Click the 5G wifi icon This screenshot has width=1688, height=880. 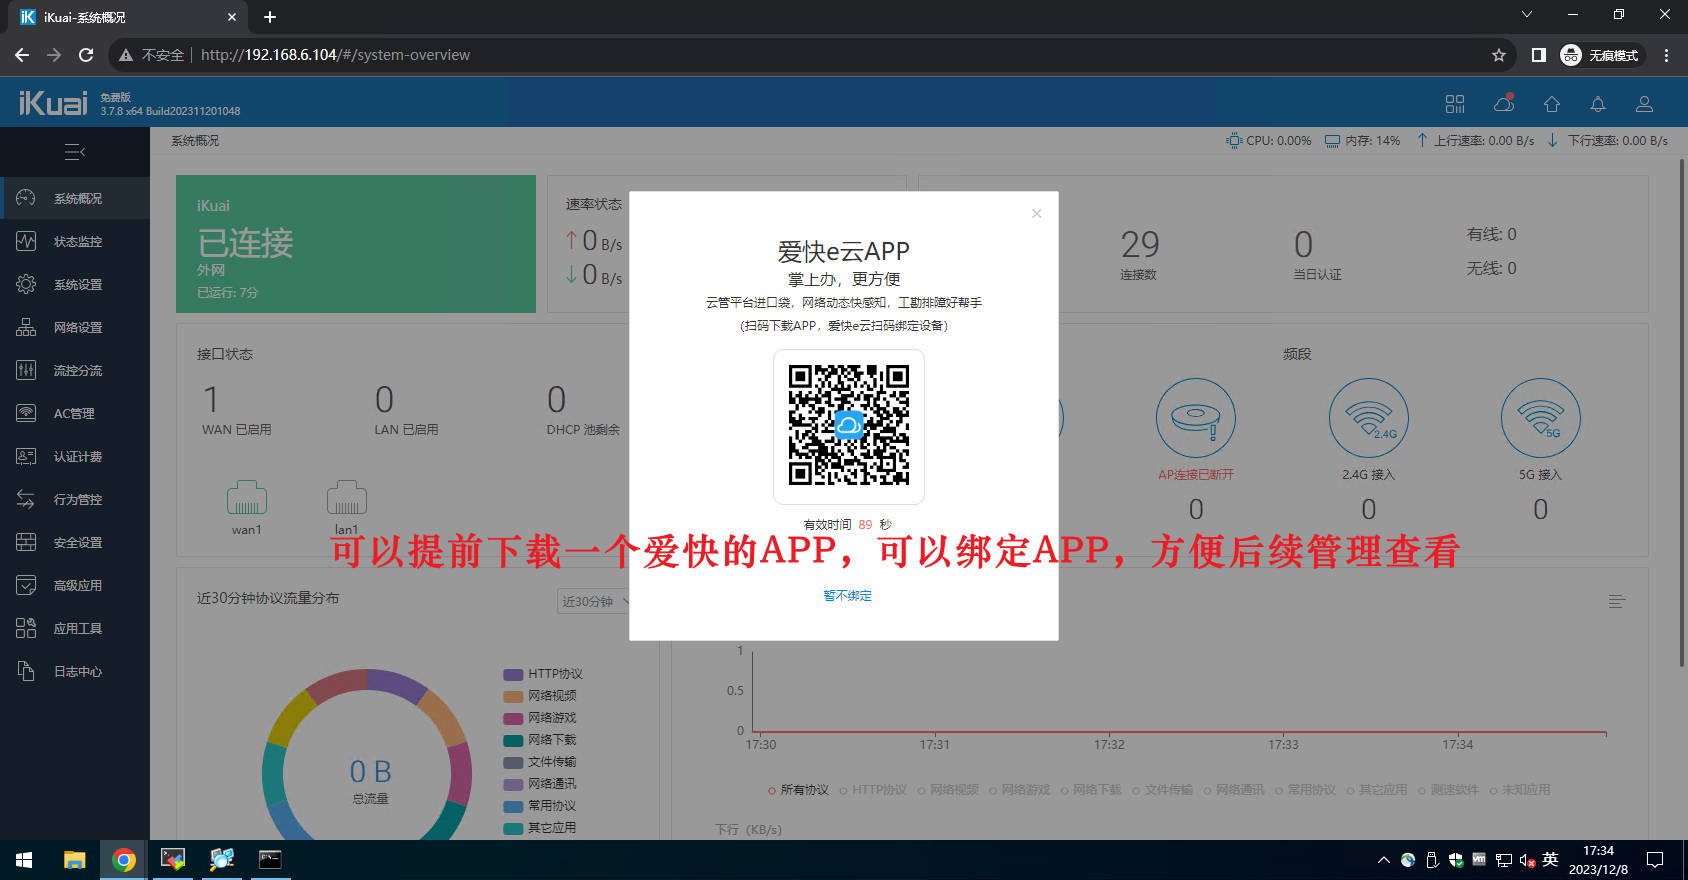click(x=1541, y=418)
